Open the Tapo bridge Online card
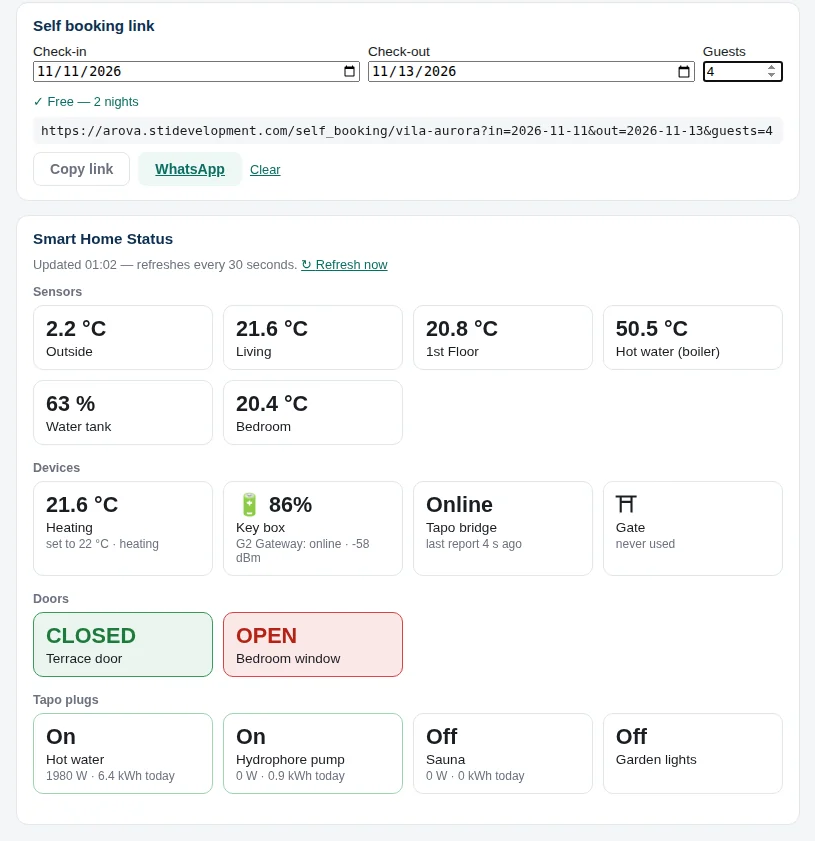Screen dimensions: 815x841 503,528
